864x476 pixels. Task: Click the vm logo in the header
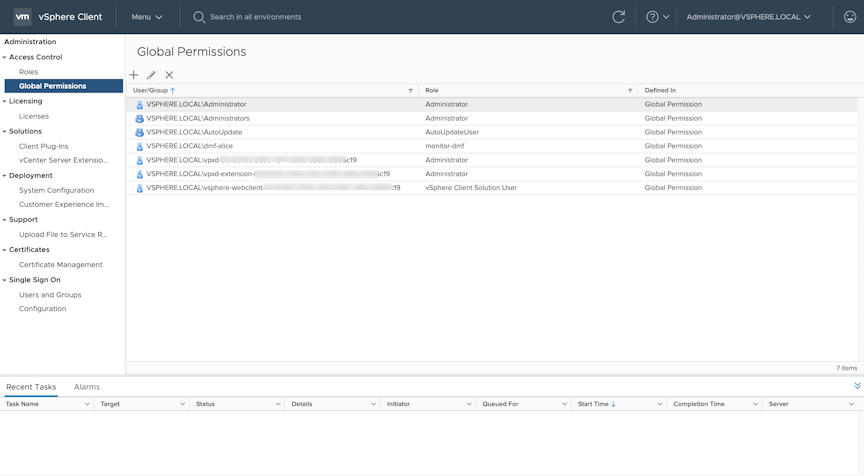coord(23,17)
